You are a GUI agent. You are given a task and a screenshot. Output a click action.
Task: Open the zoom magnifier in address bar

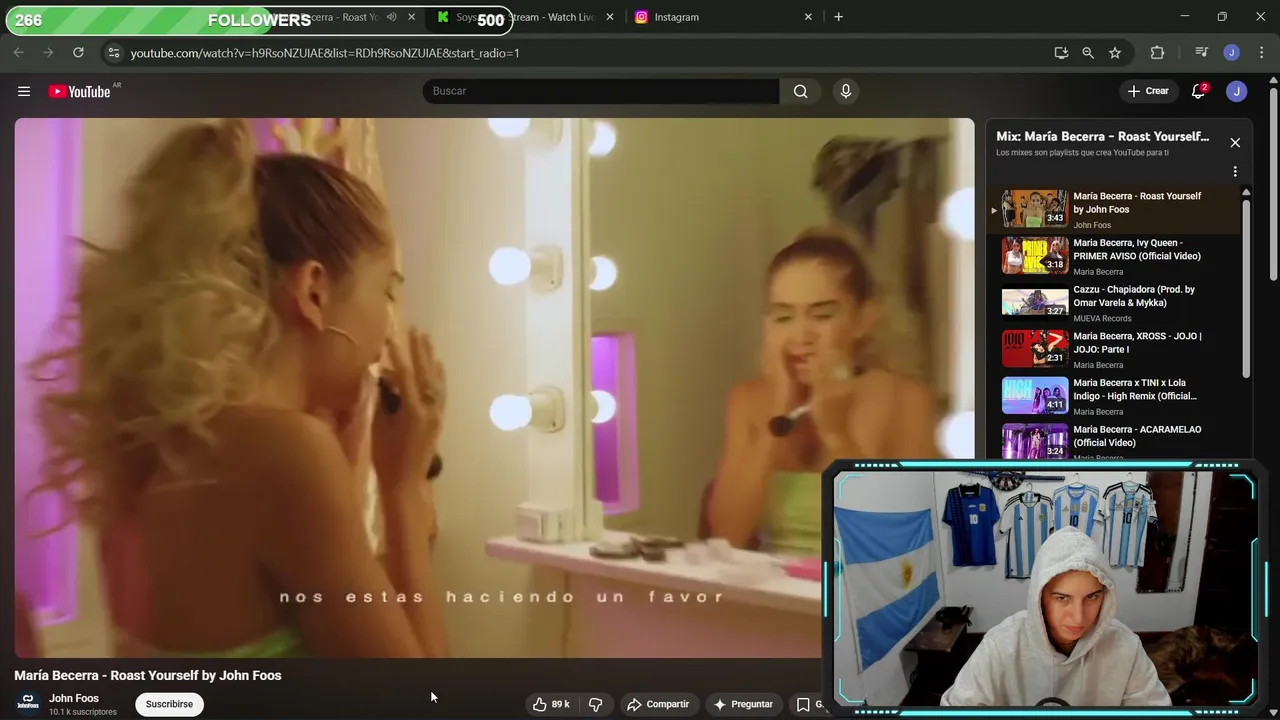1088,53
